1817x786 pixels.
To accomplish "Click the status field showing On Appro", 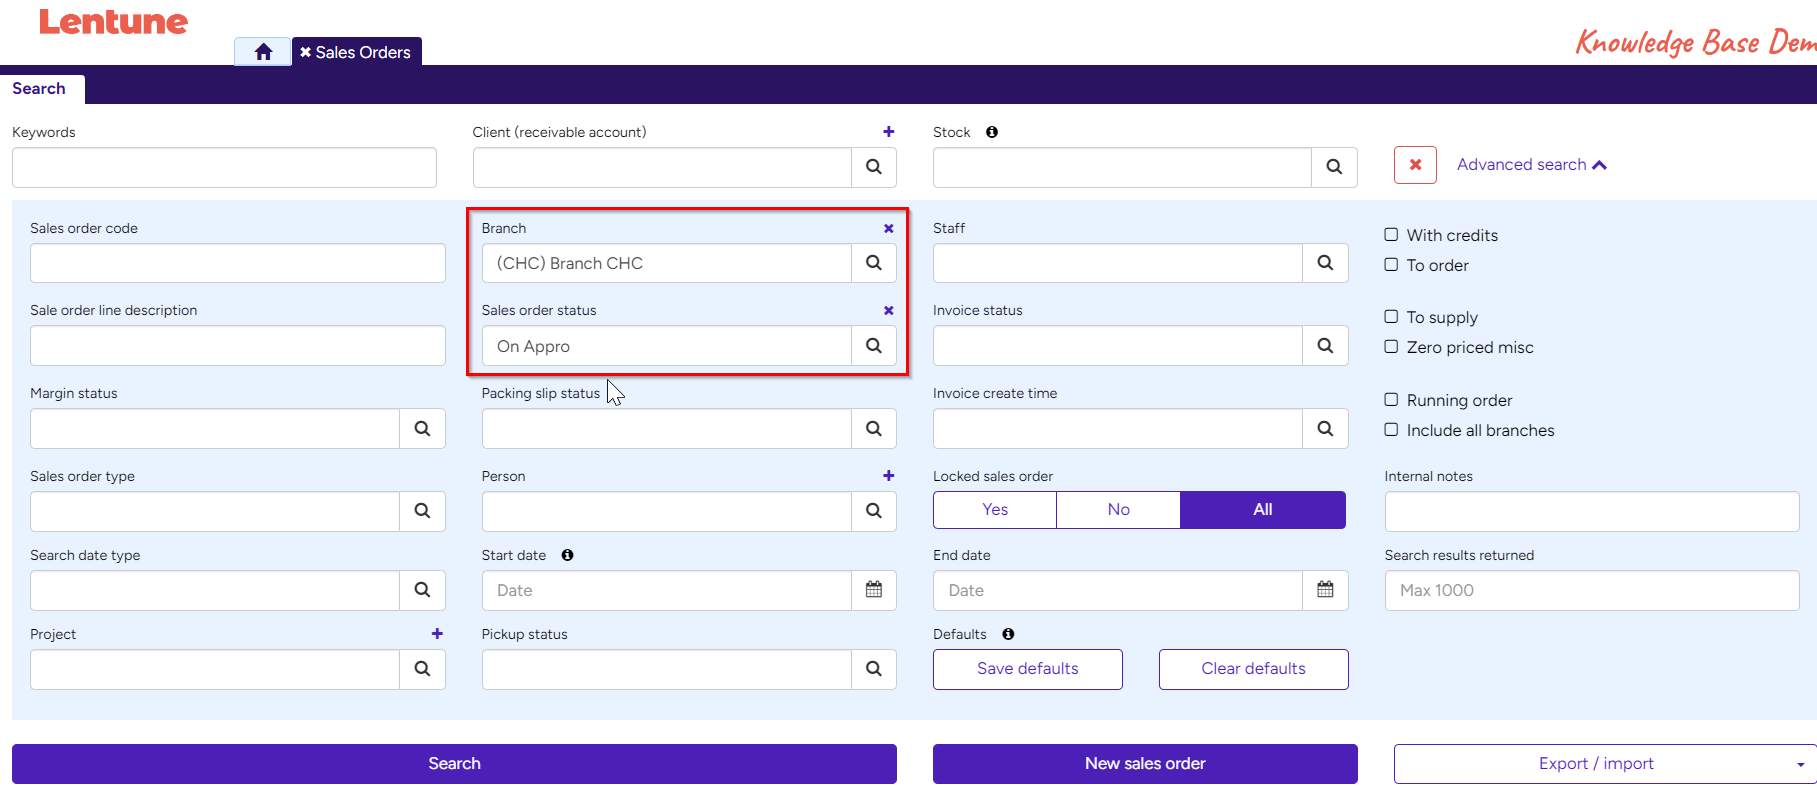I will [666, 346].
